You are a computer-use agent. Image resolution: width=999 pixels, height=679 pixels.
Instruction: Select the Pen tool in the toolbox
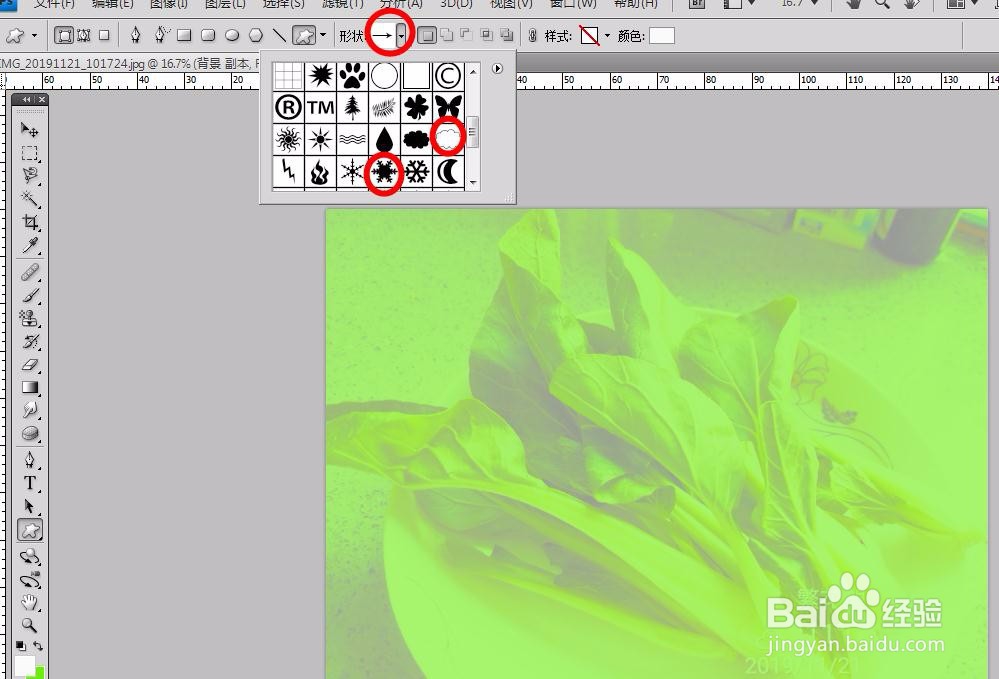coord(29,461)
